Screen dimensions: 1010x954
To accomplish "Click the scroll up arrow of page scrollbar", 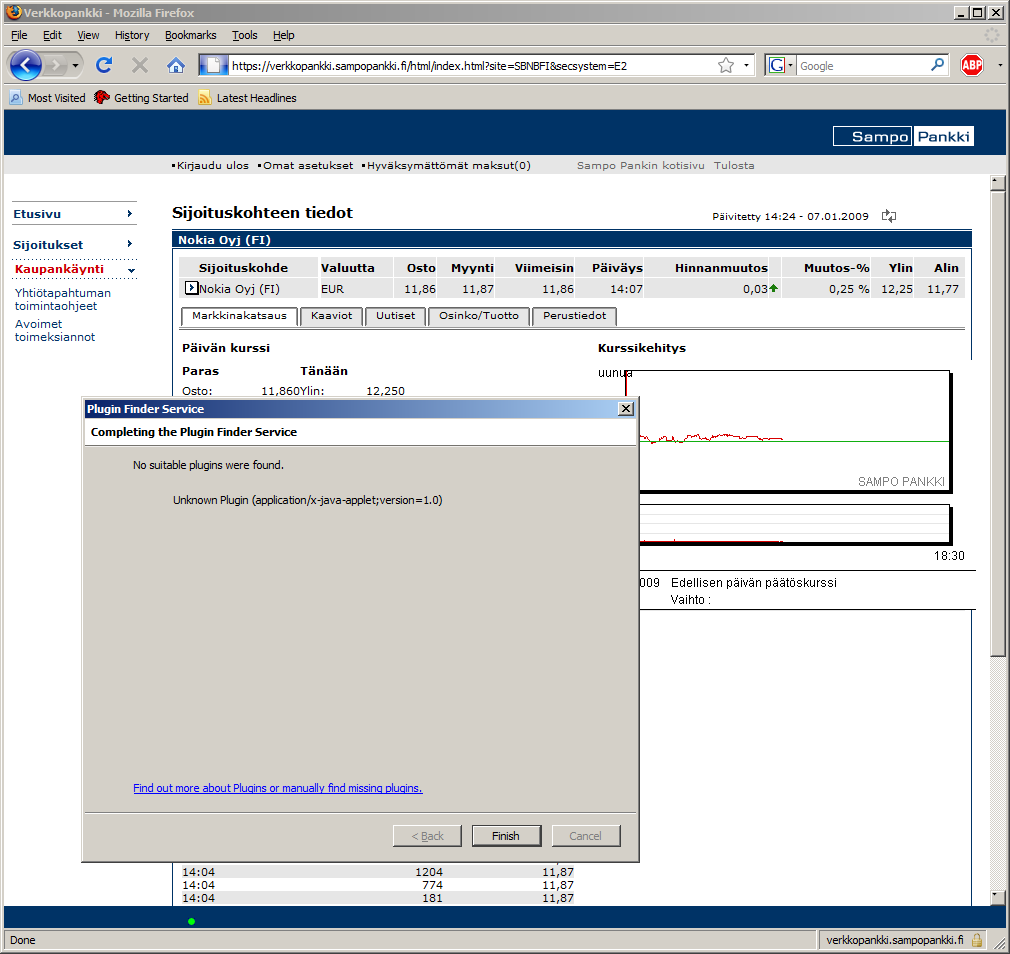I will click(997, 183).
